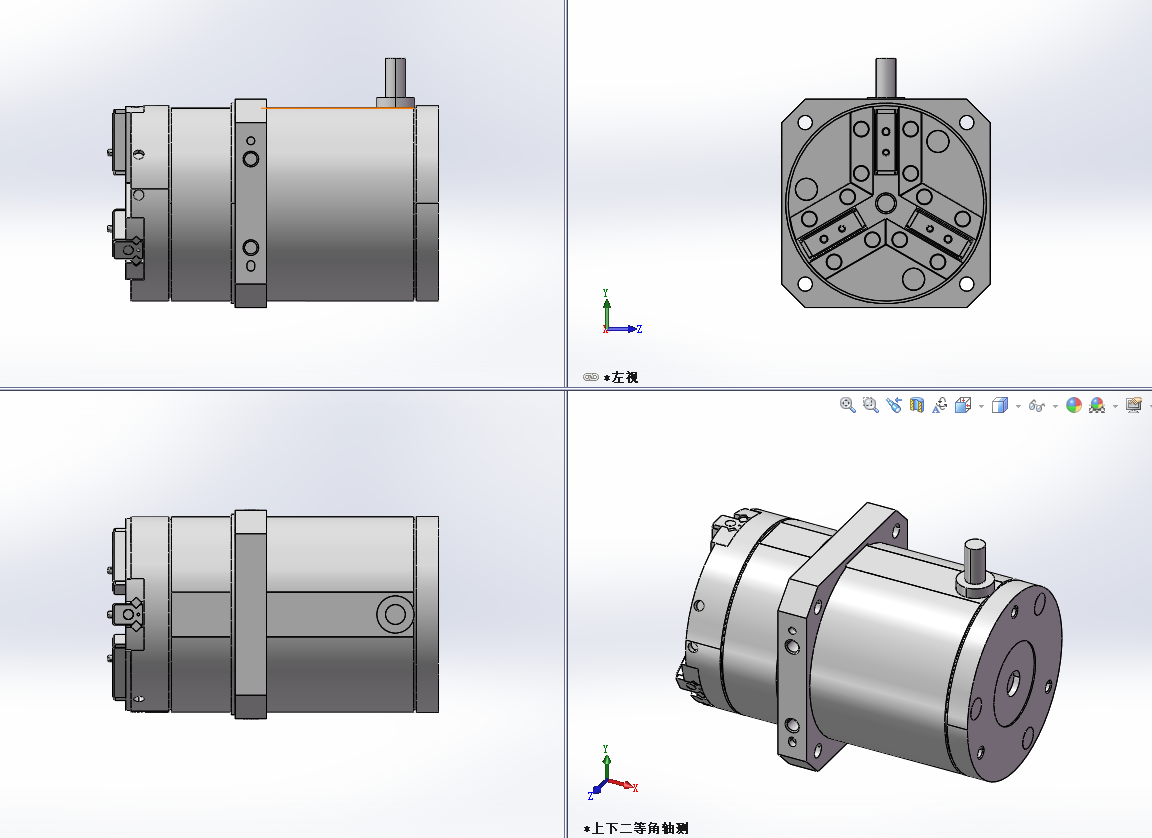Expand the Hide/Show Items dropdown arrow
The width and height of the screenshot is (1152, 838).
pyautogui.click(x=1056, y=406)
